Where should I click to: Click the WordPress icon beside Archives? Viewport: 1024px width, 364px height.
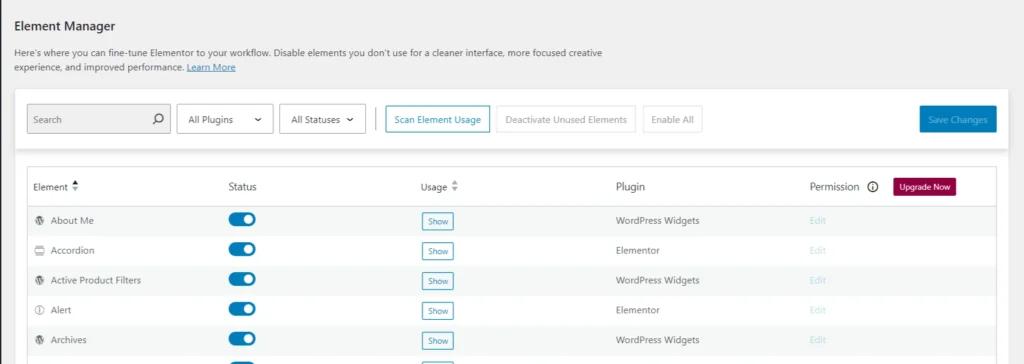[39, 340]
